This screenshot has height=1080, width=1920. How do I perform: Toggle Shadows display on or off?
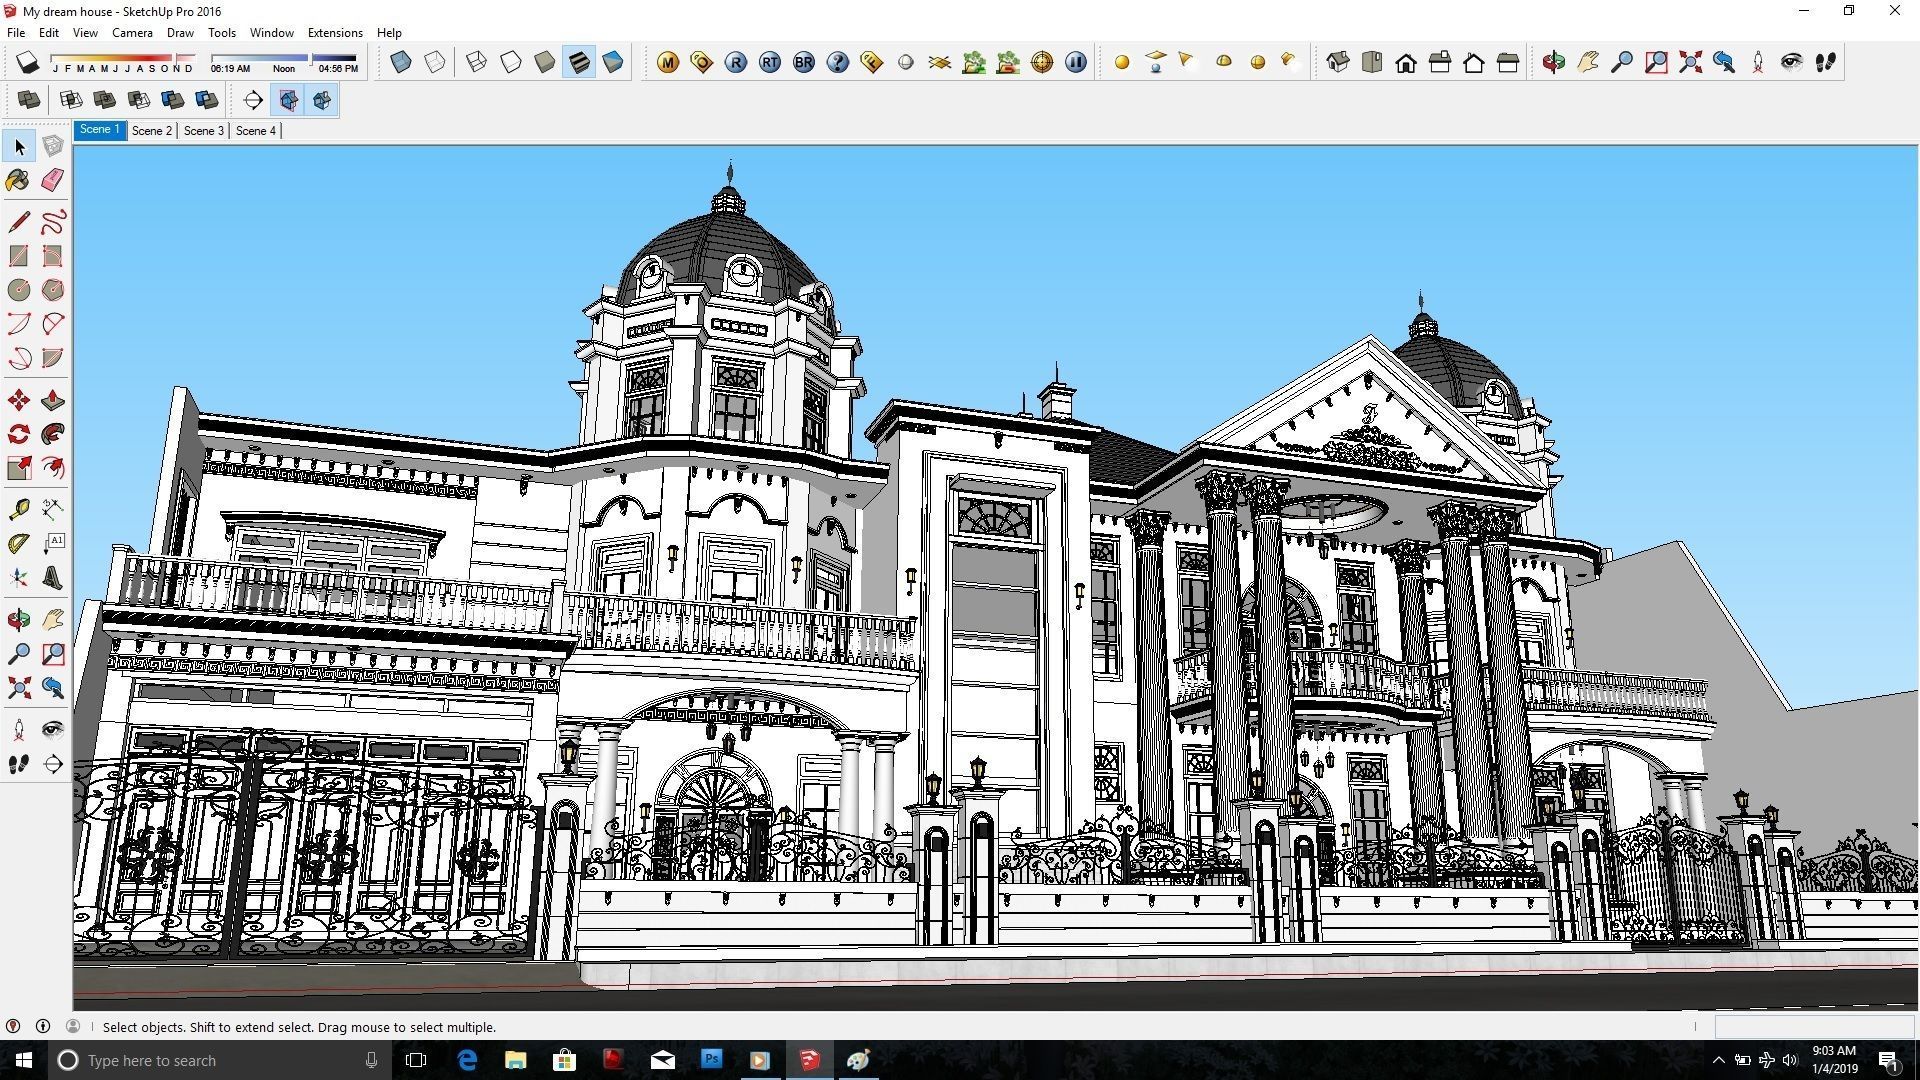click(x=28, y=62)
